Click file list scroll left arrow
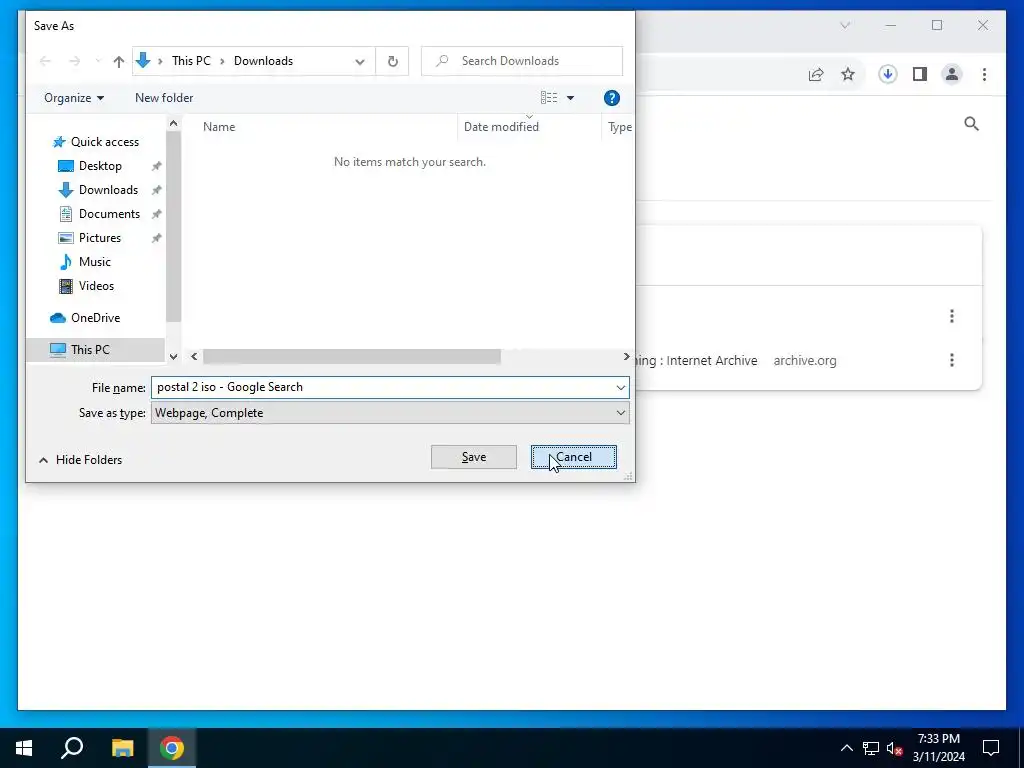The image size is (1024, 768). 194,357
